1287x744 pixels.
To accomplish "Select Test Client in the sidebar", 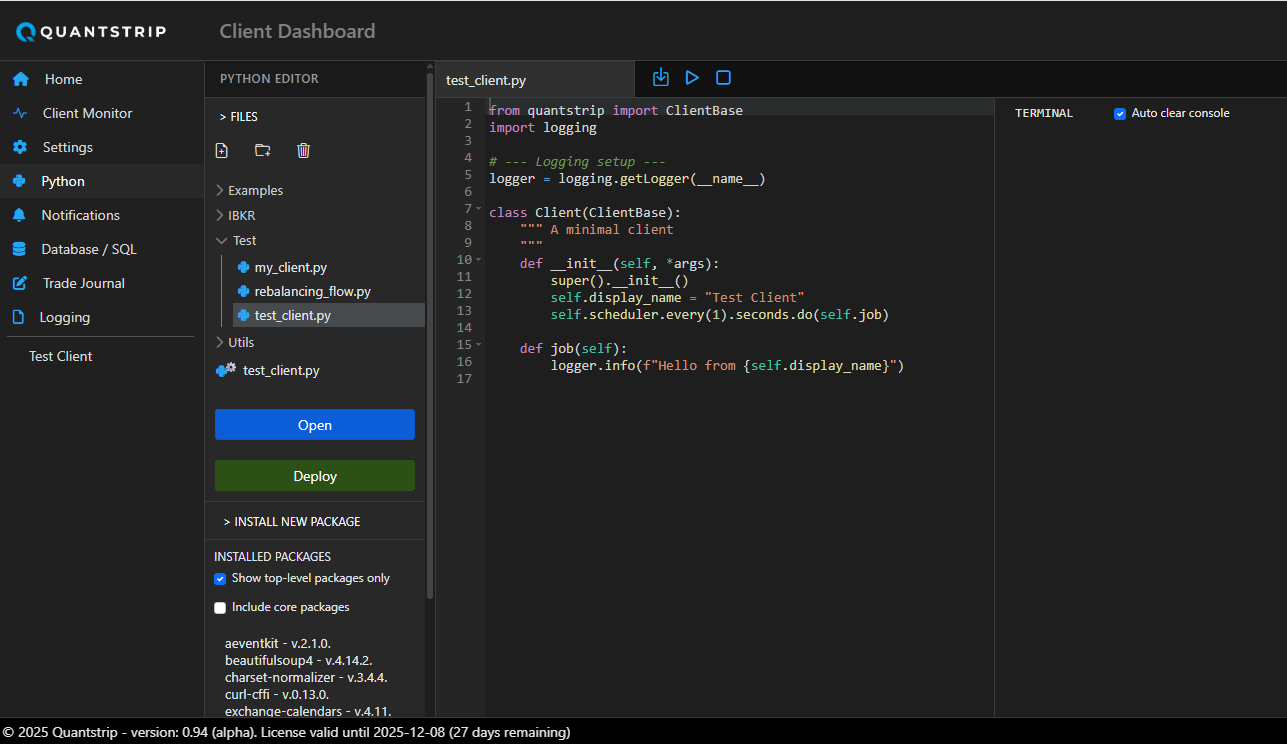I will tap(61, 356).
